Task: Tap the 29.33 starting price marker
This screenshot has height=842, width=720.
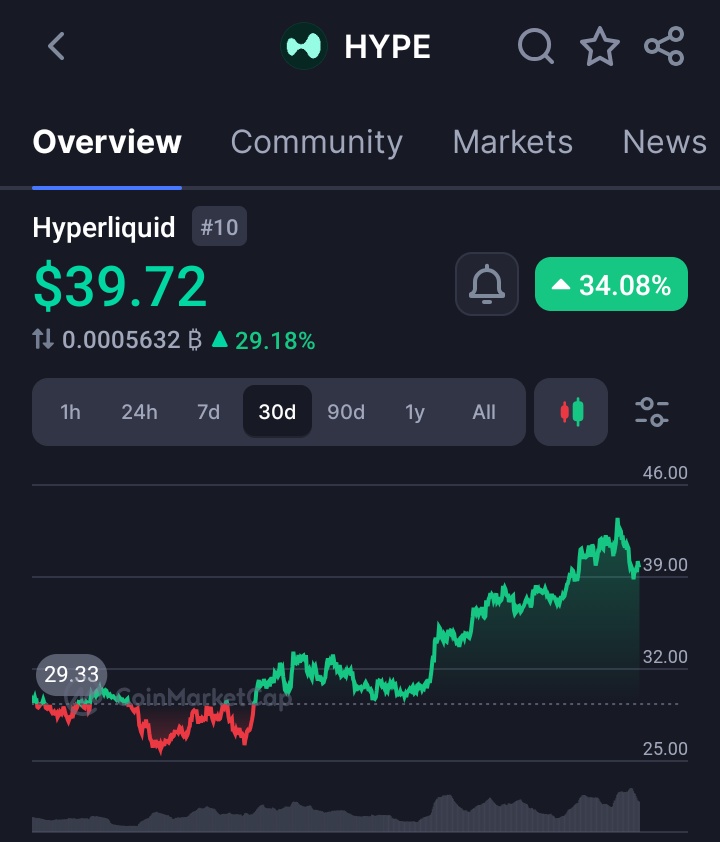Action: tap(71, 674)
